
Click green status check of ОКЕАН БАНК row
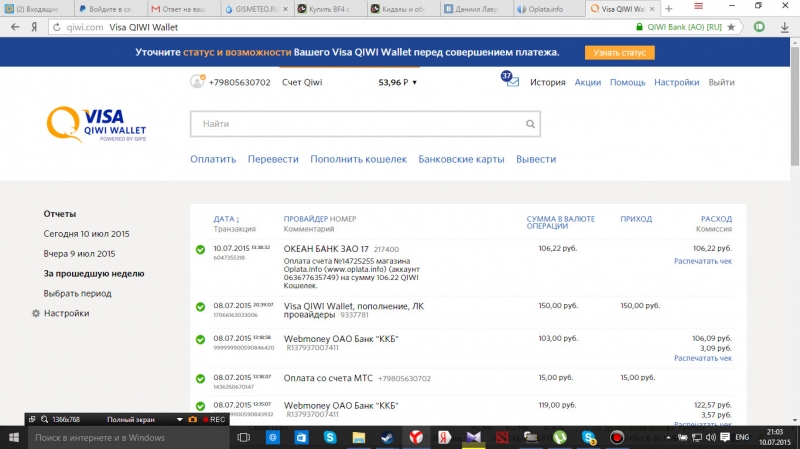pyautogui.click(x=201, y=250)
